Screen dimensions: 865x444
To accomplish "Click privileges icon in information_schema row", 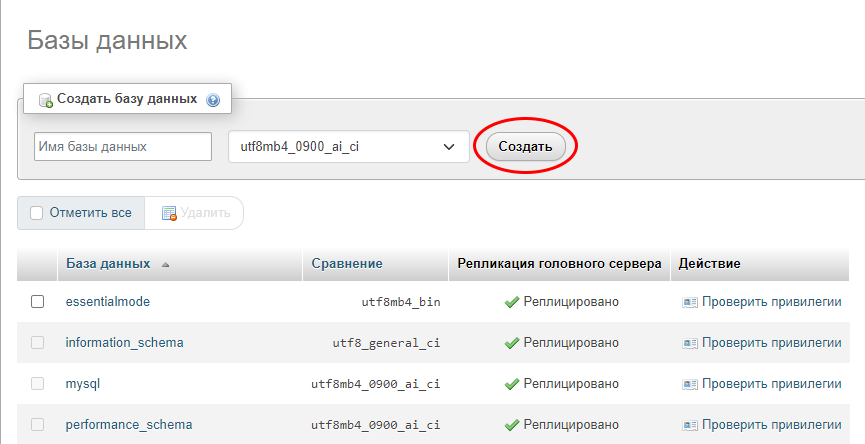I will tap(689, 343).
